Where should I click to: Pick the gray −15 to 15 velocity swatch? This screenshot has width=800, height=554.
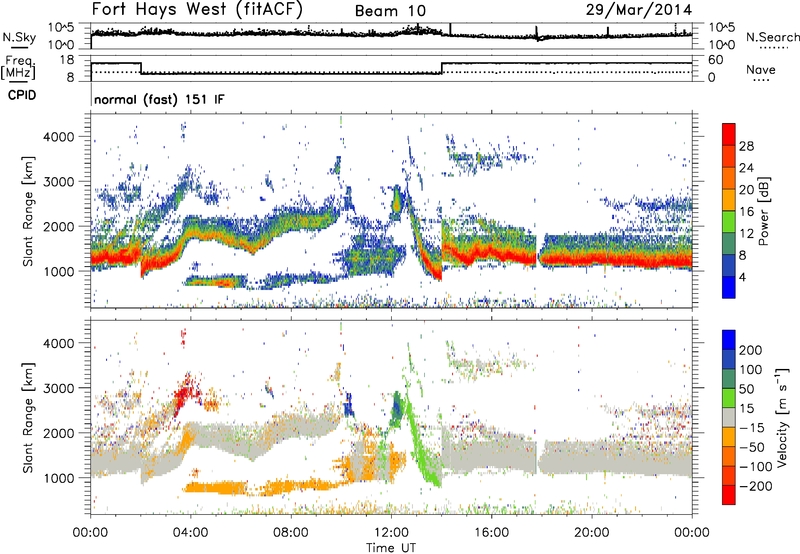[729, 417]
